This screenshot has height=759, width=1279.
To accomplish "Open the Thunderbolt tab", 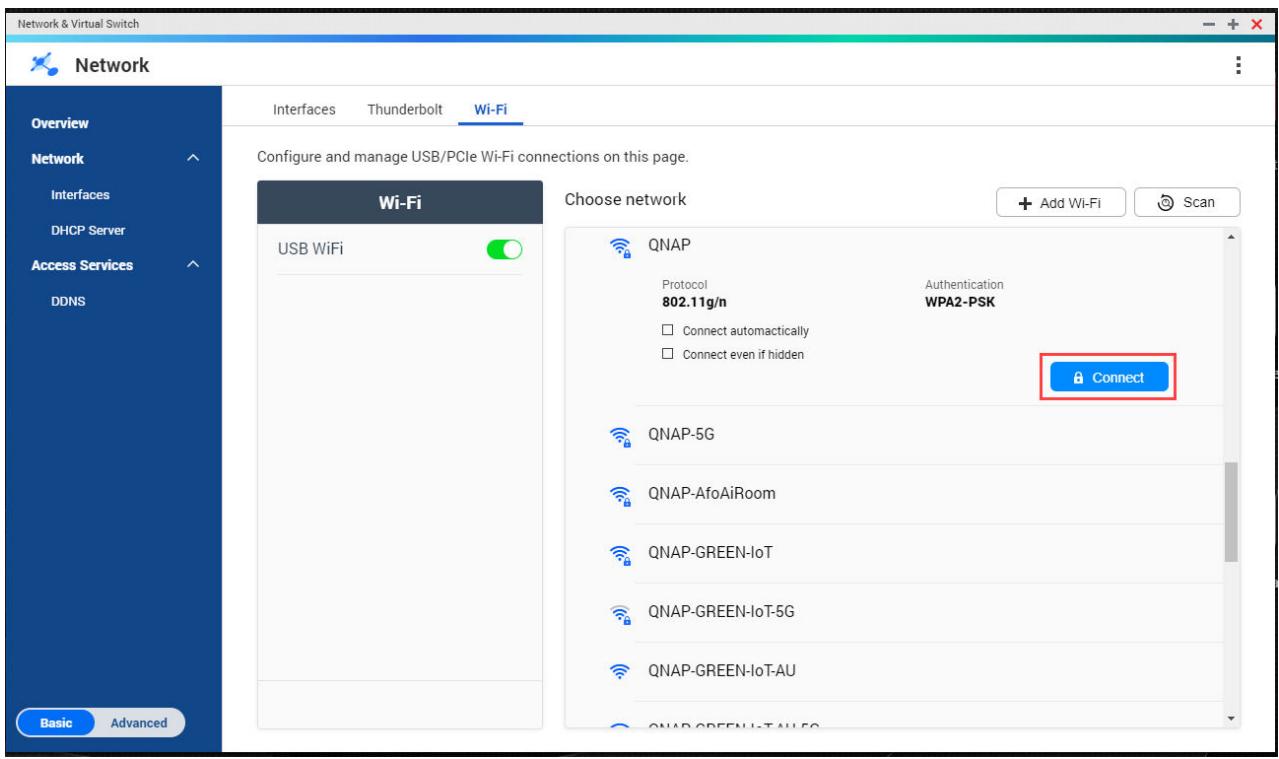I will point(405,110).
